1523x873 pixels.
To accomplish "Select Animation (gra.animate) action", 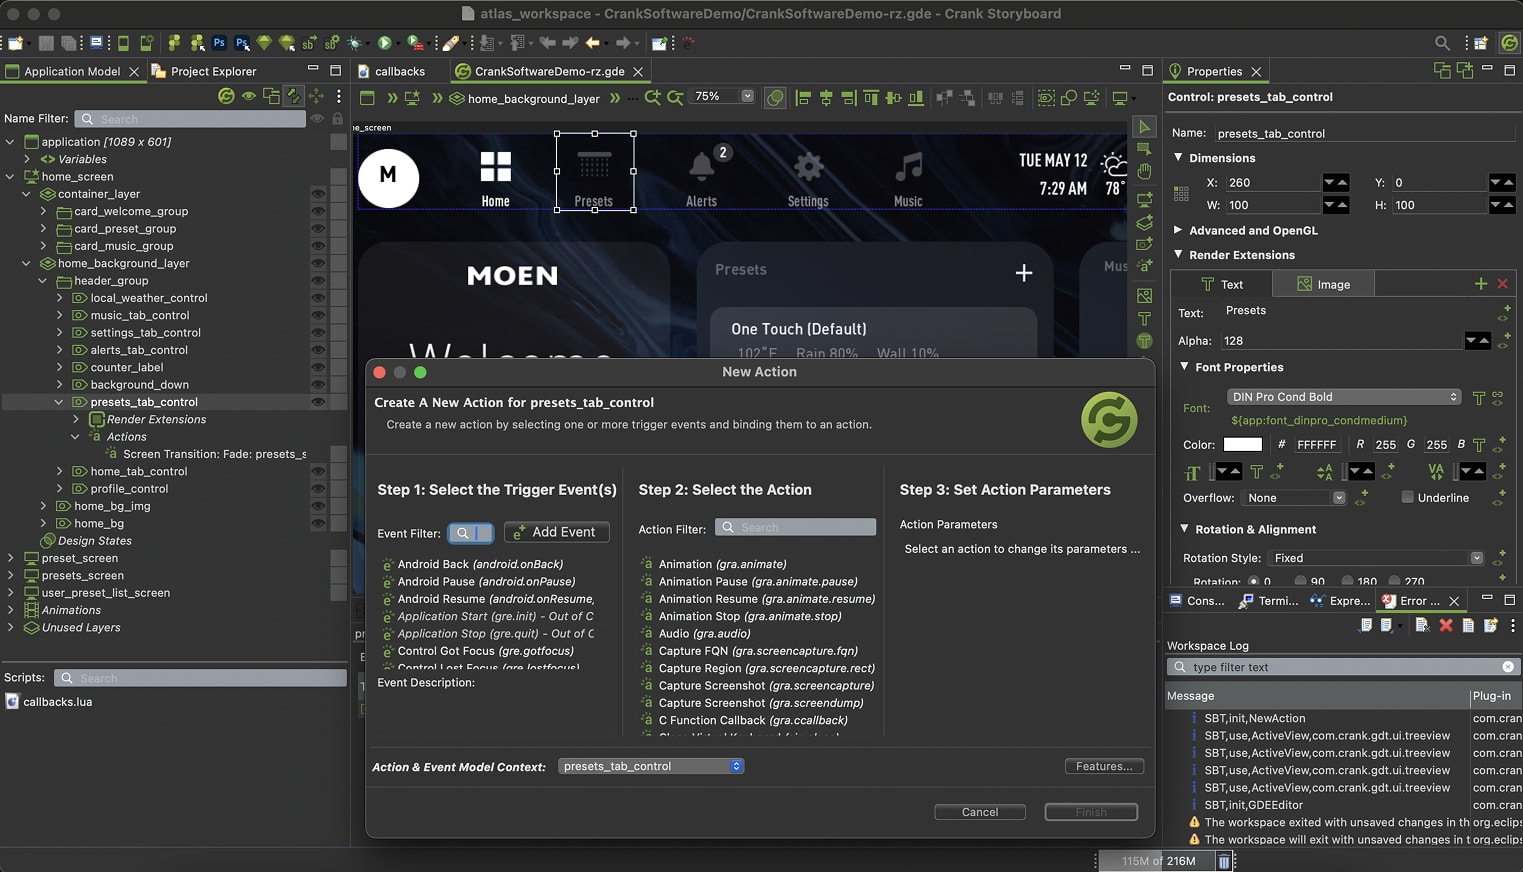I will [x=722, y=564].
